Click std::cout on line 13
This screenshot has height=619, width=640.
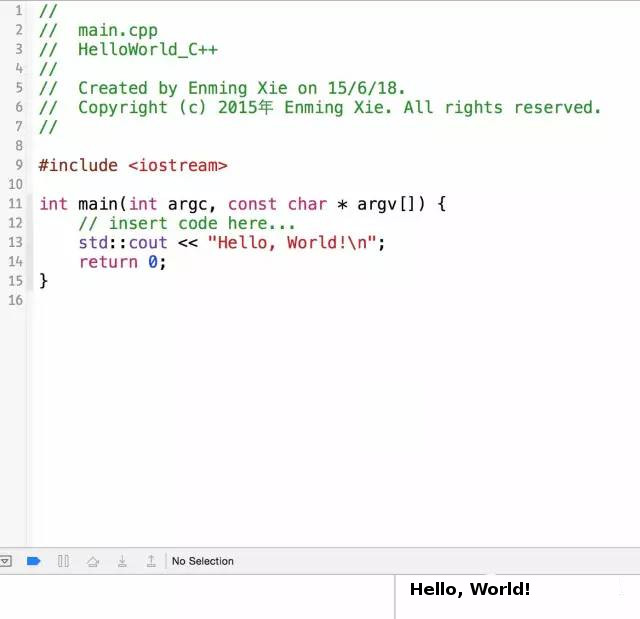(x=123, y=242)
